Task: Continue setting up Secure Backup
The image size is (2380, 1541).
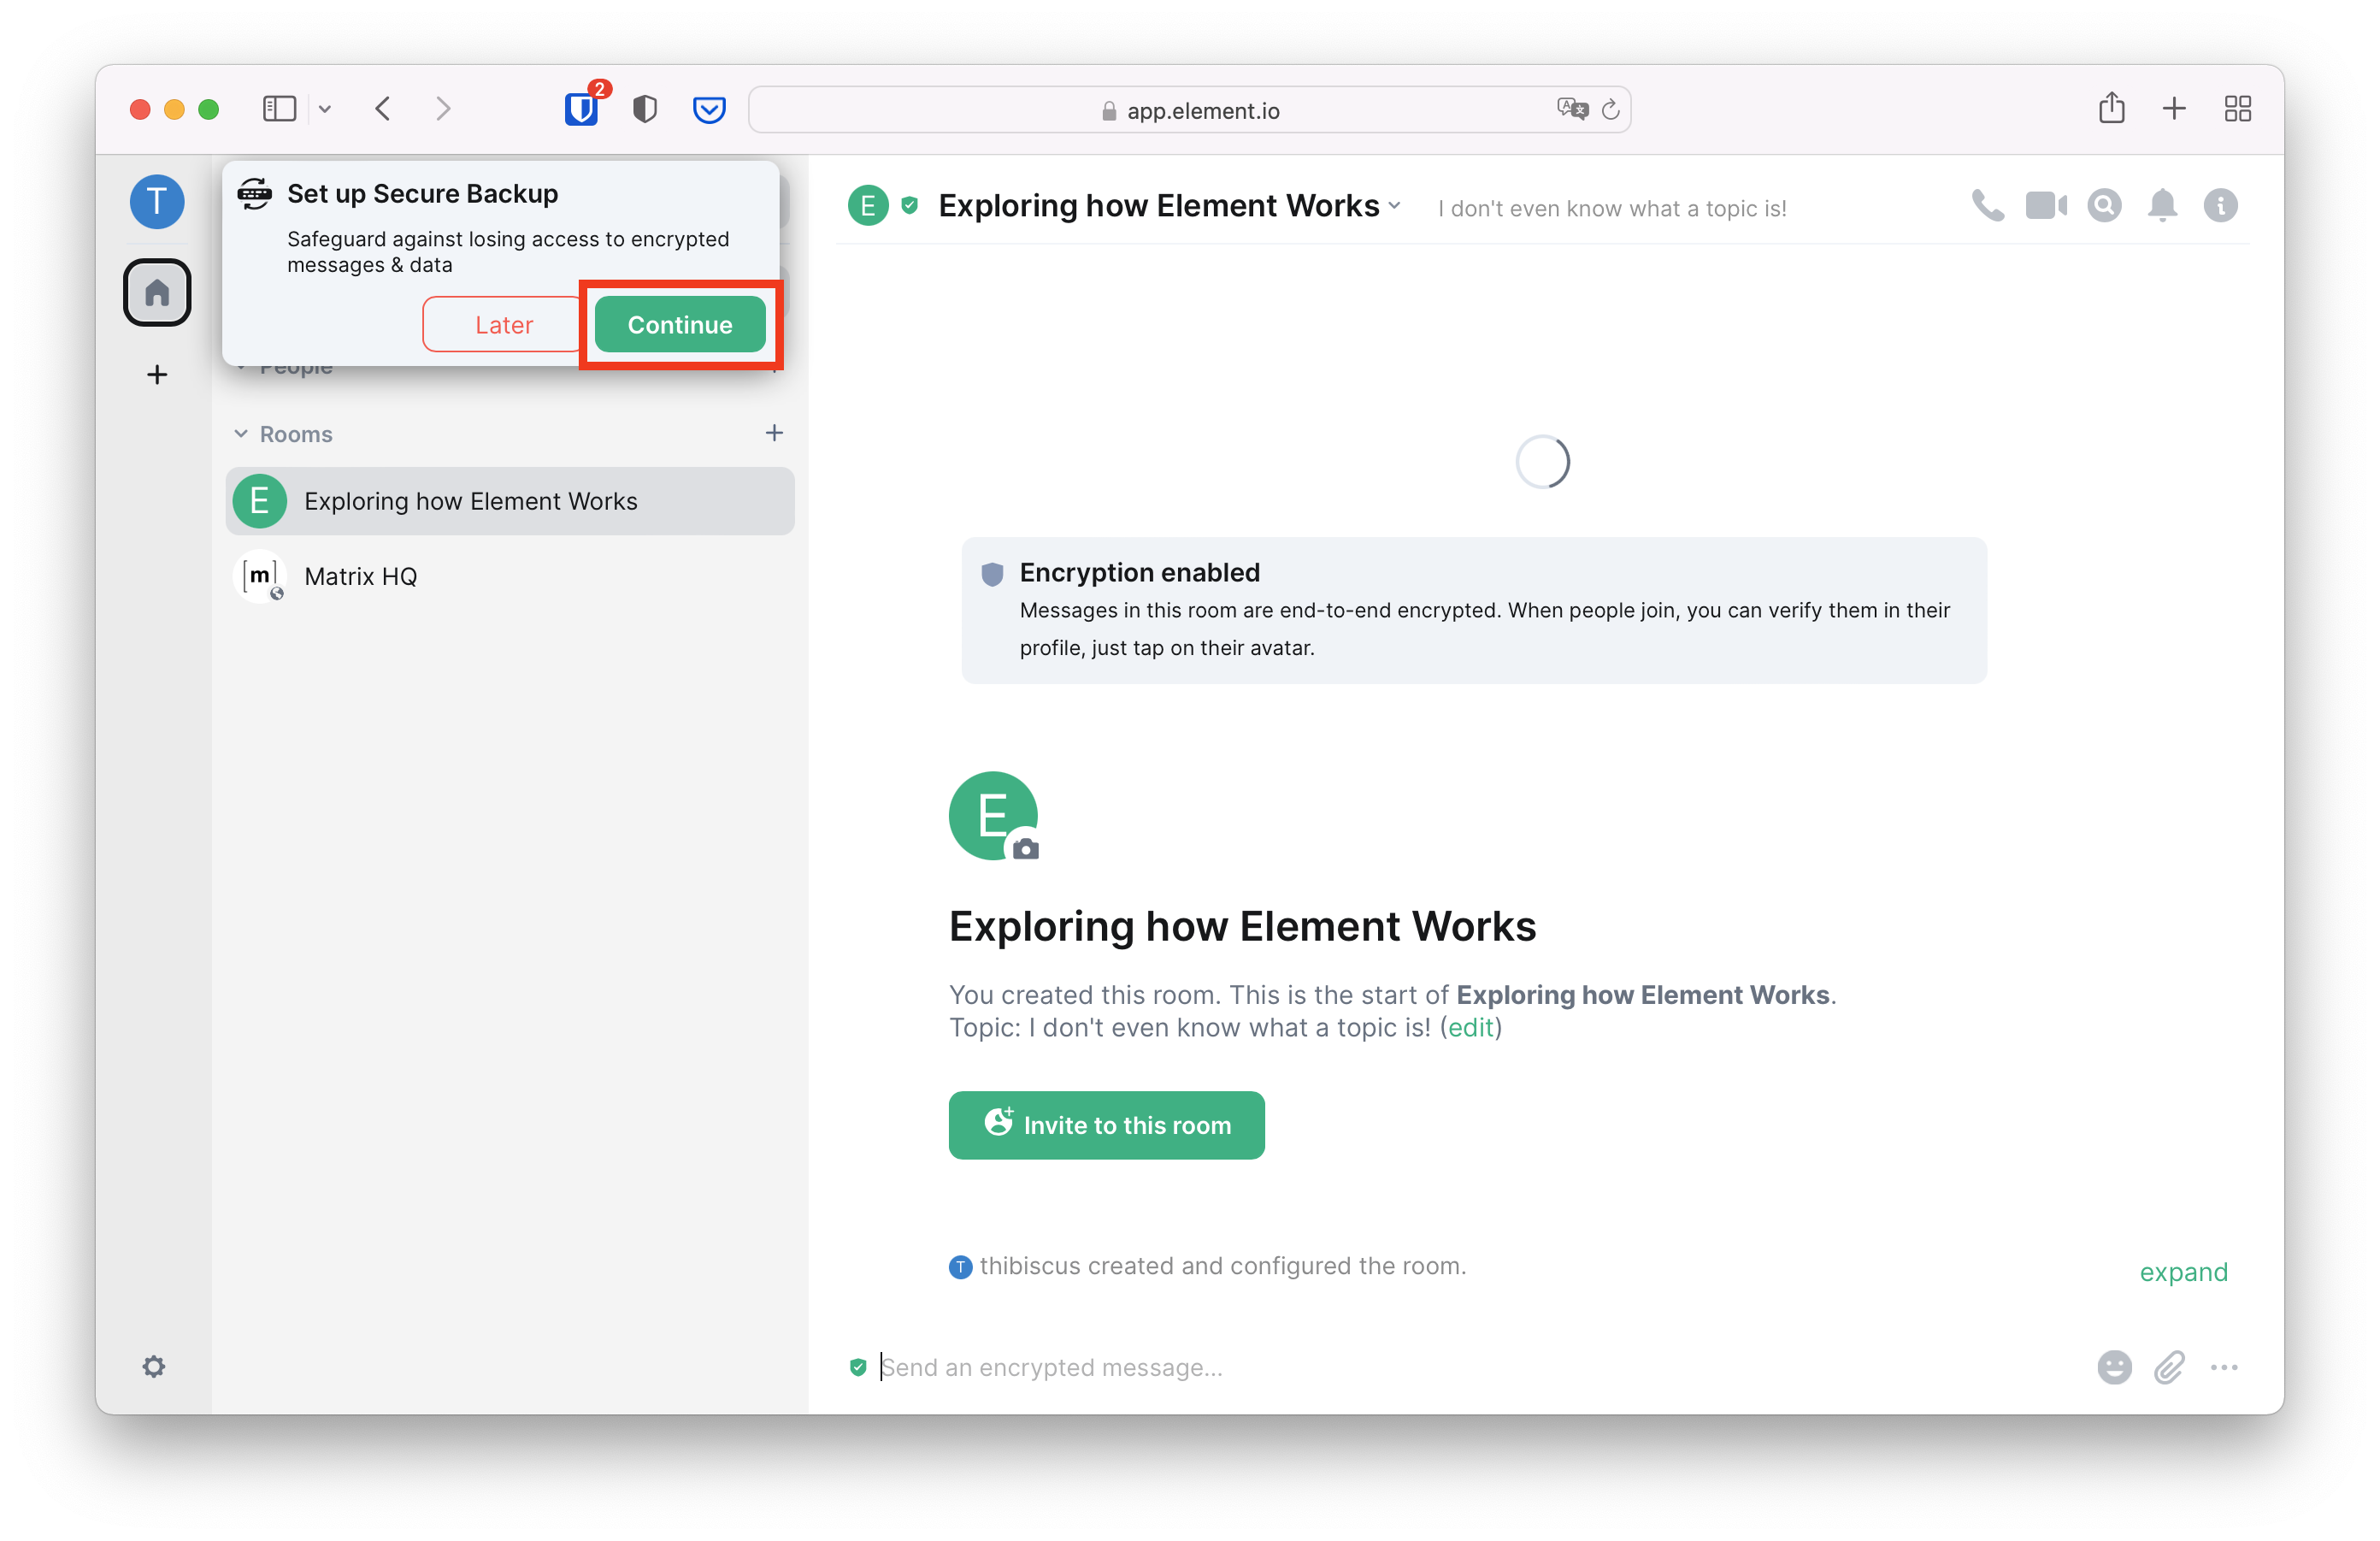Action: 678,324
